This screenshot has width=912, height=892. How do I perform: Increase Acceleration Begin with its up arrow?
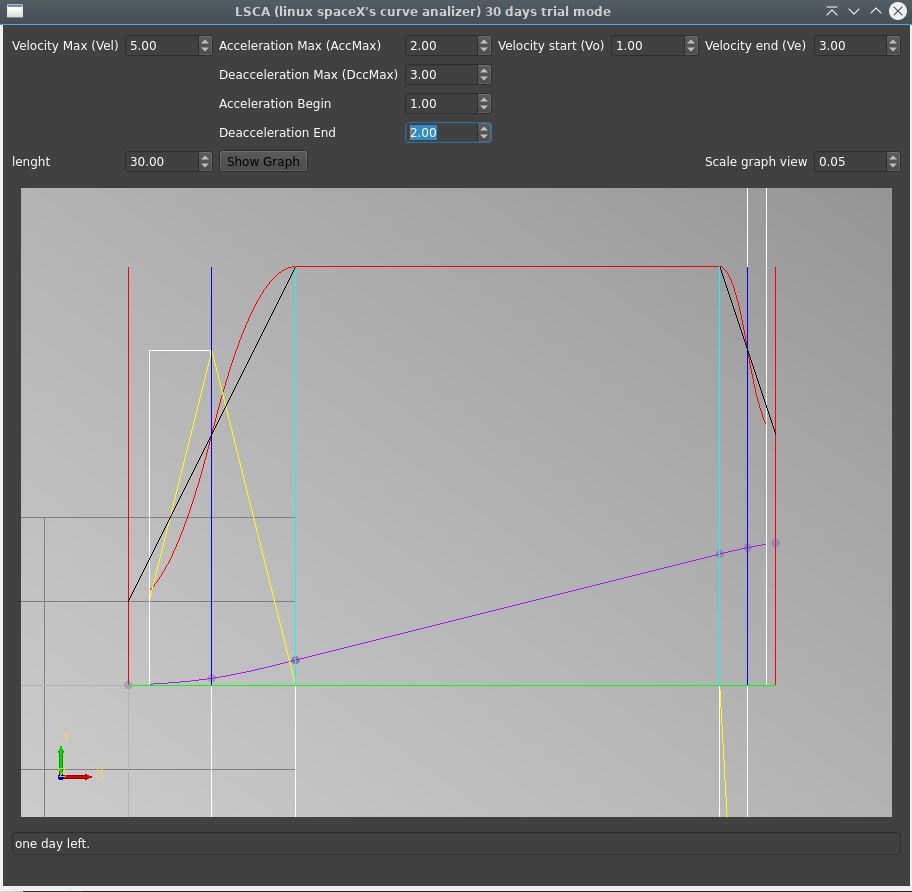[x=484, y=99]
